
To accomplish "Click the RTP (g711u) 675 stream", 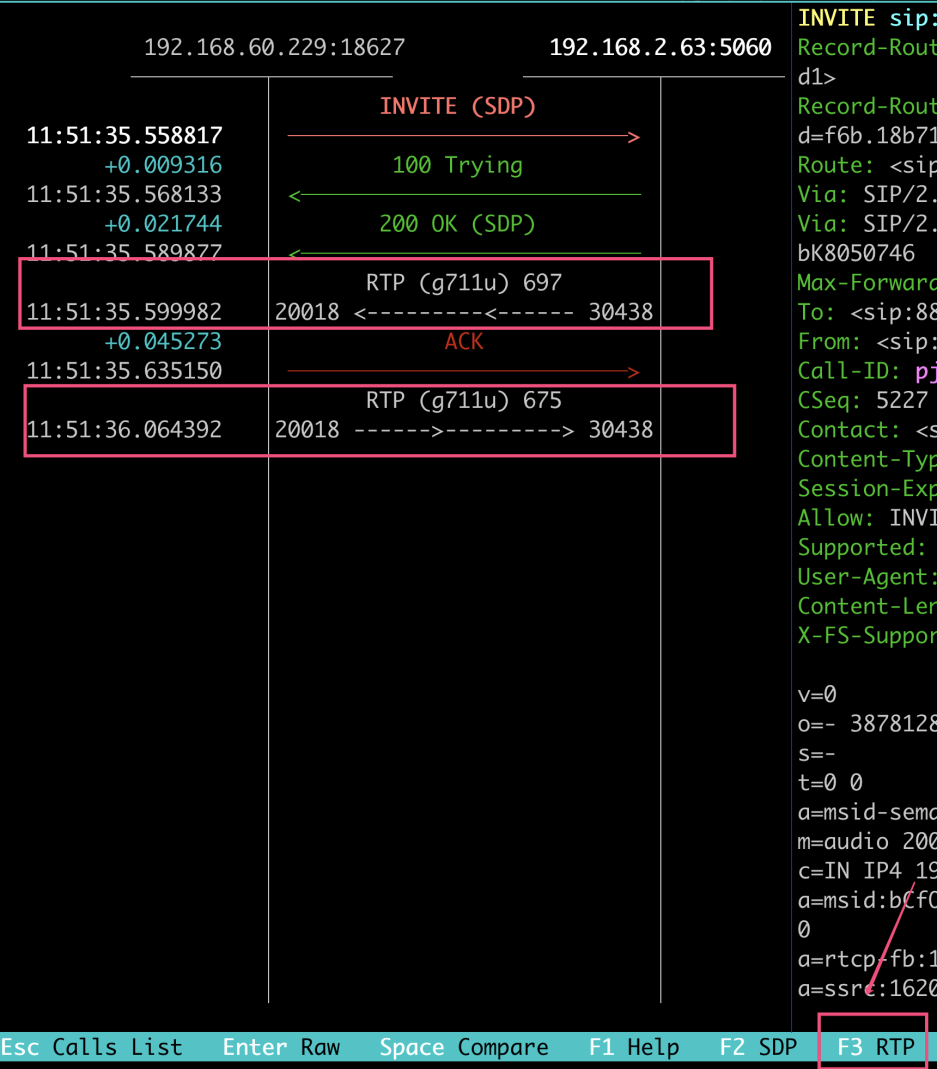I will click(x=463, y=401).
